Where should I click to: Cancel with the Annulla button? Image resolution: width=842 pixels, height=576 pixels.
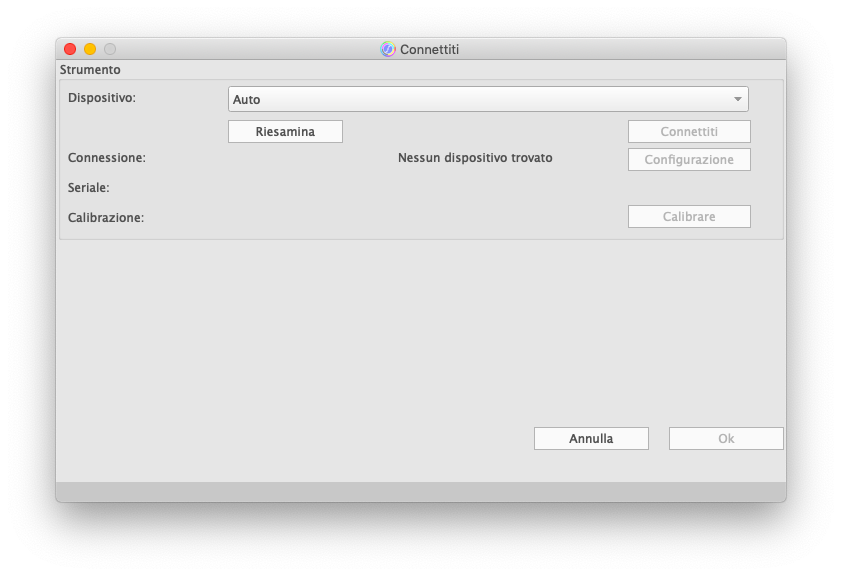tap(591, 439)
